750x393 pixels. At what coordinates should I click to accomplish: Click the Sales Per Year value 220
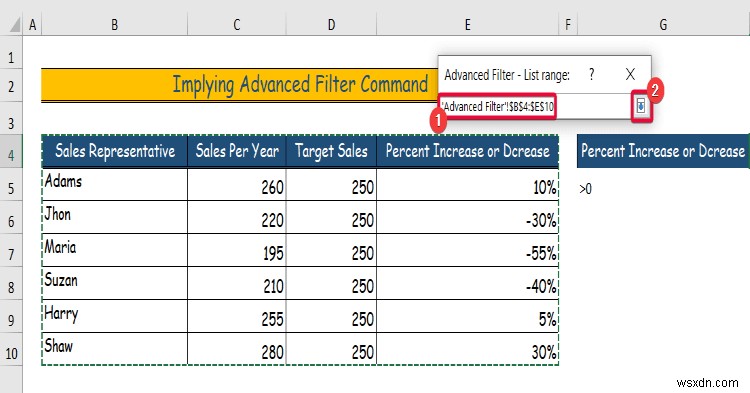click(x=237, y=217)
